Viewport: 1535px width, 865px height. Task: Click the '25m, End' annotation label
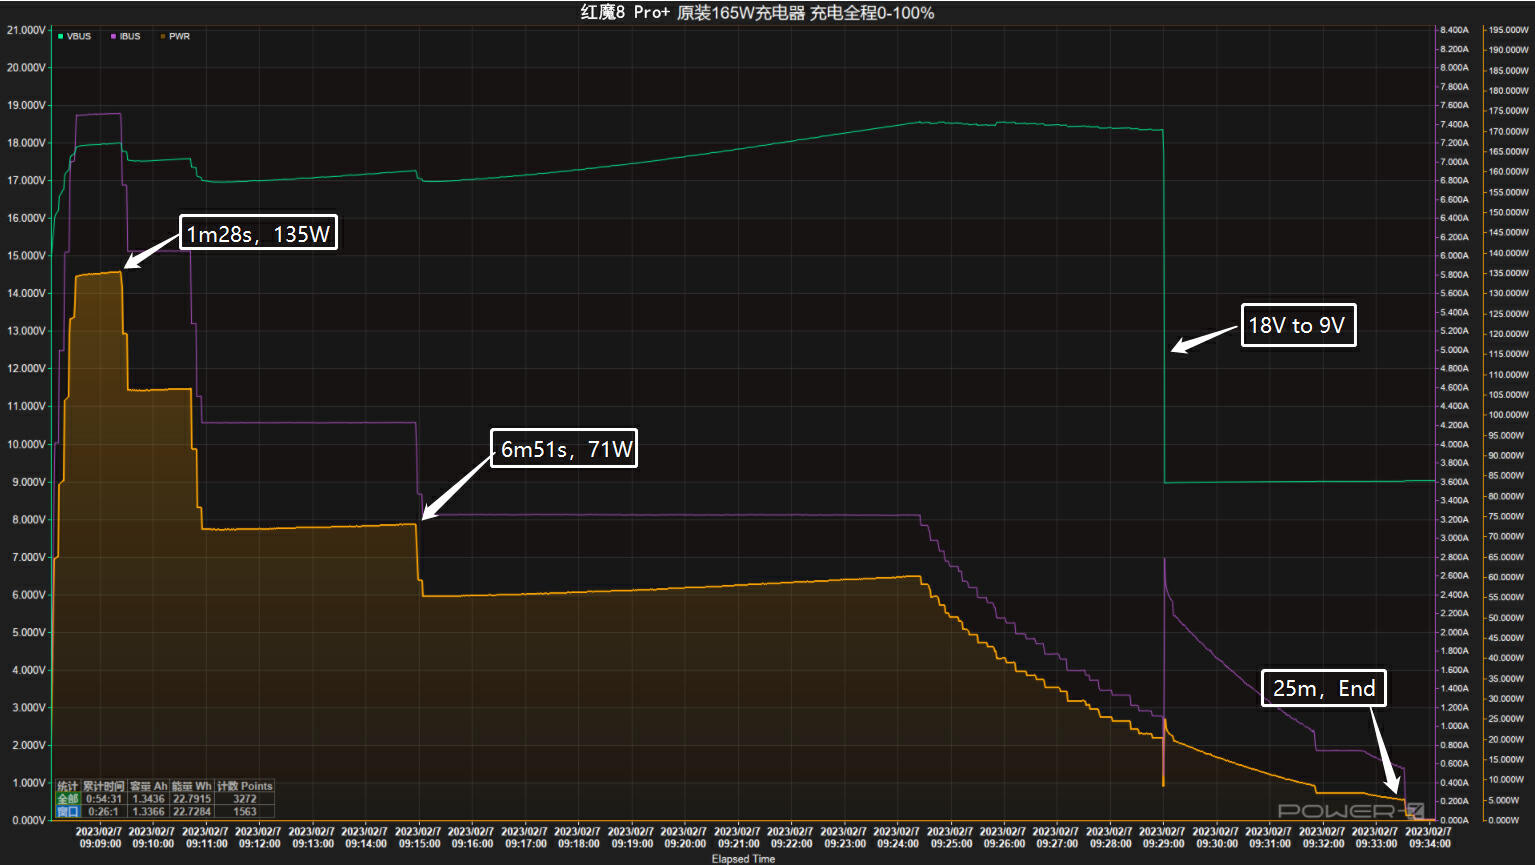click(1323, 688)
